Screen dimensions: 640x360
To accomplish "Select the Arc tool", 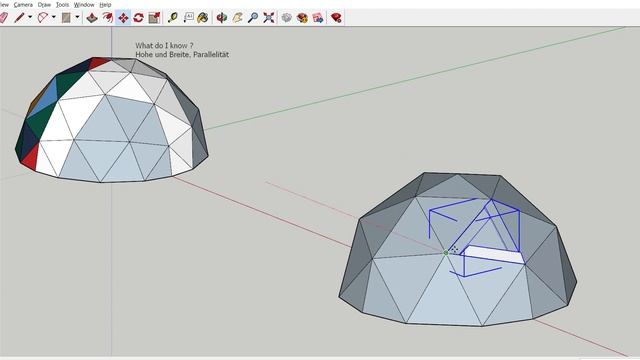I will [42, 18].
